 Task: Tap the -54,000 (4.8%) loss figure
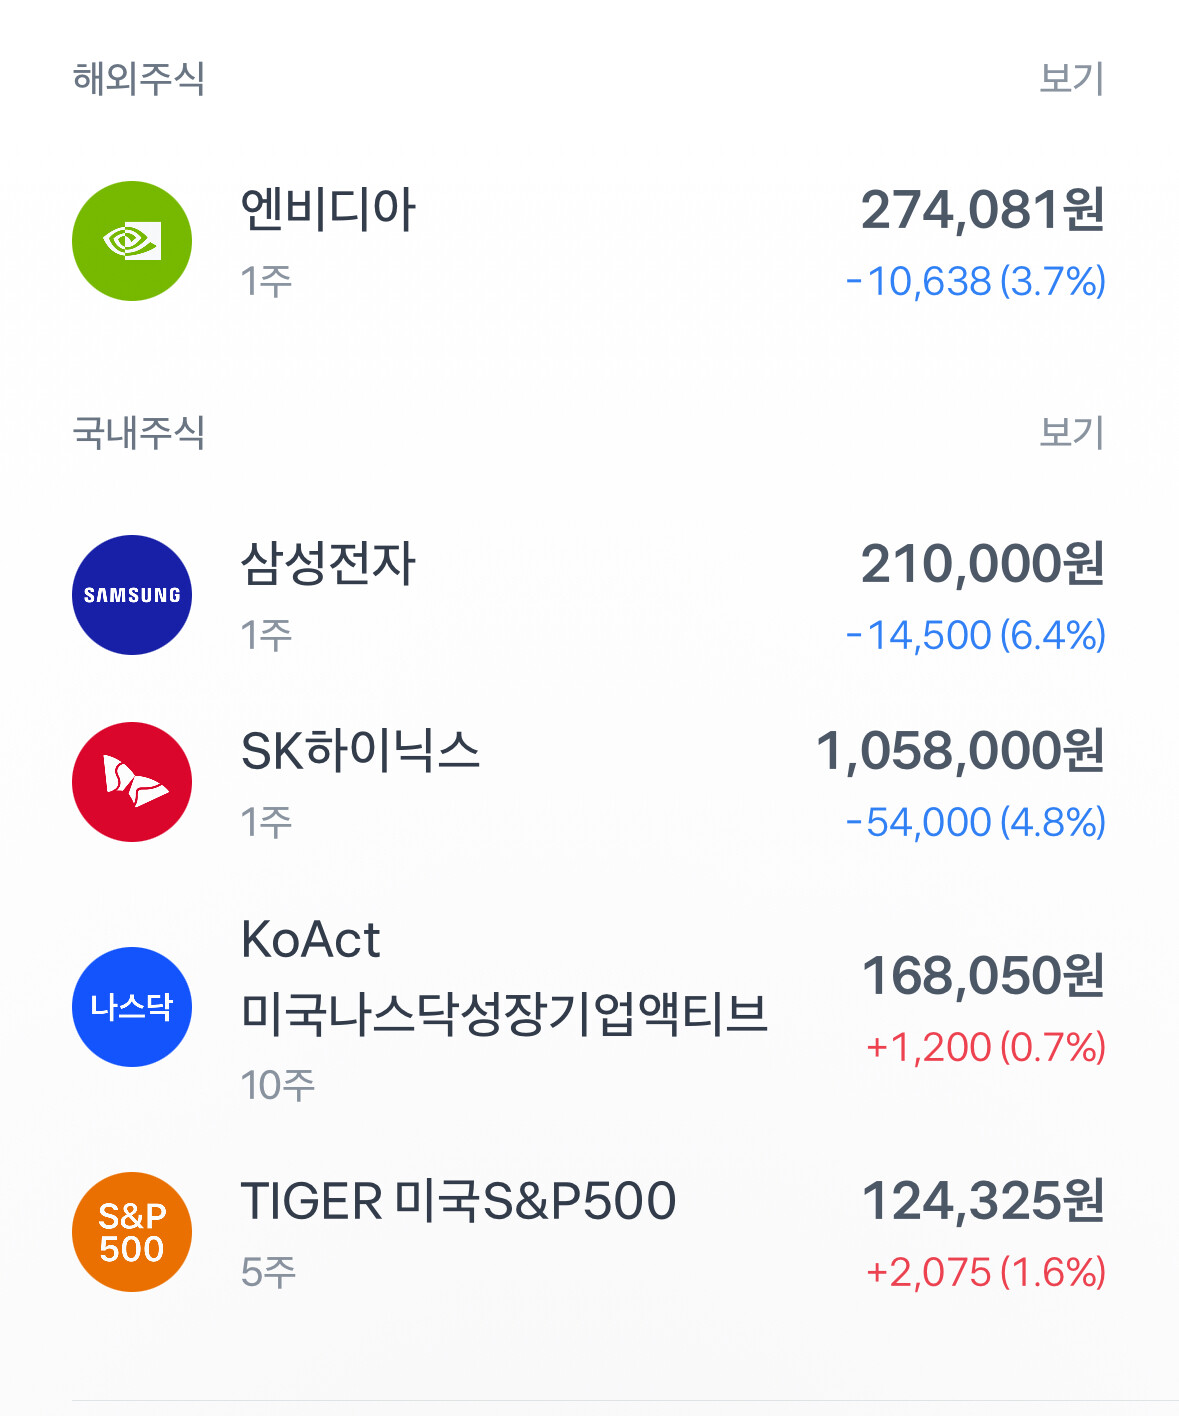[975, 822]
